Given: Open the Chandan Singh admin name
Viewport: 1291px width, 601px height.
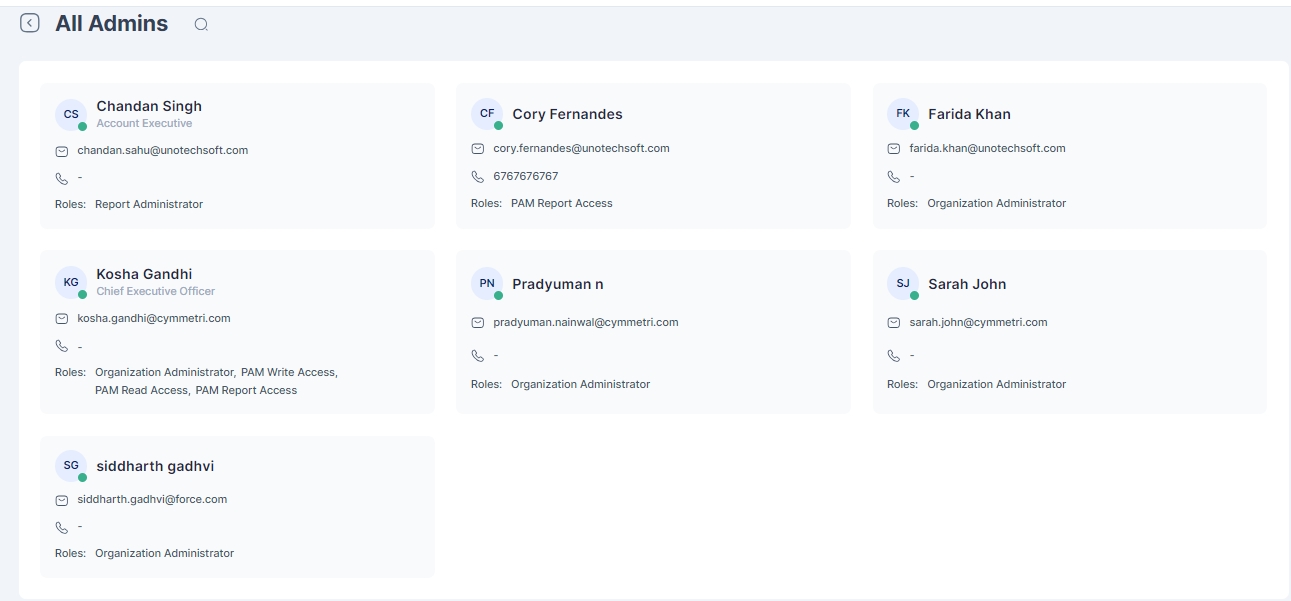Looking at the screenshot, I should (x=149, y=106).
